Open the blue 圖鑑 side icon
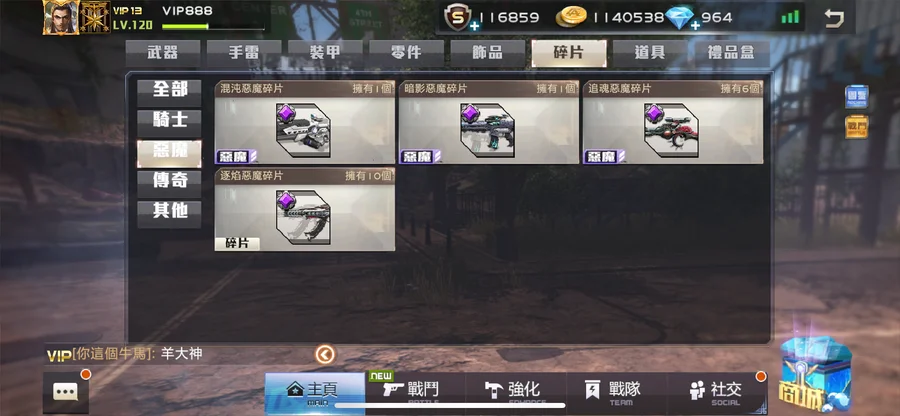Viewport: 900px width, 416px height. (856, 97)
